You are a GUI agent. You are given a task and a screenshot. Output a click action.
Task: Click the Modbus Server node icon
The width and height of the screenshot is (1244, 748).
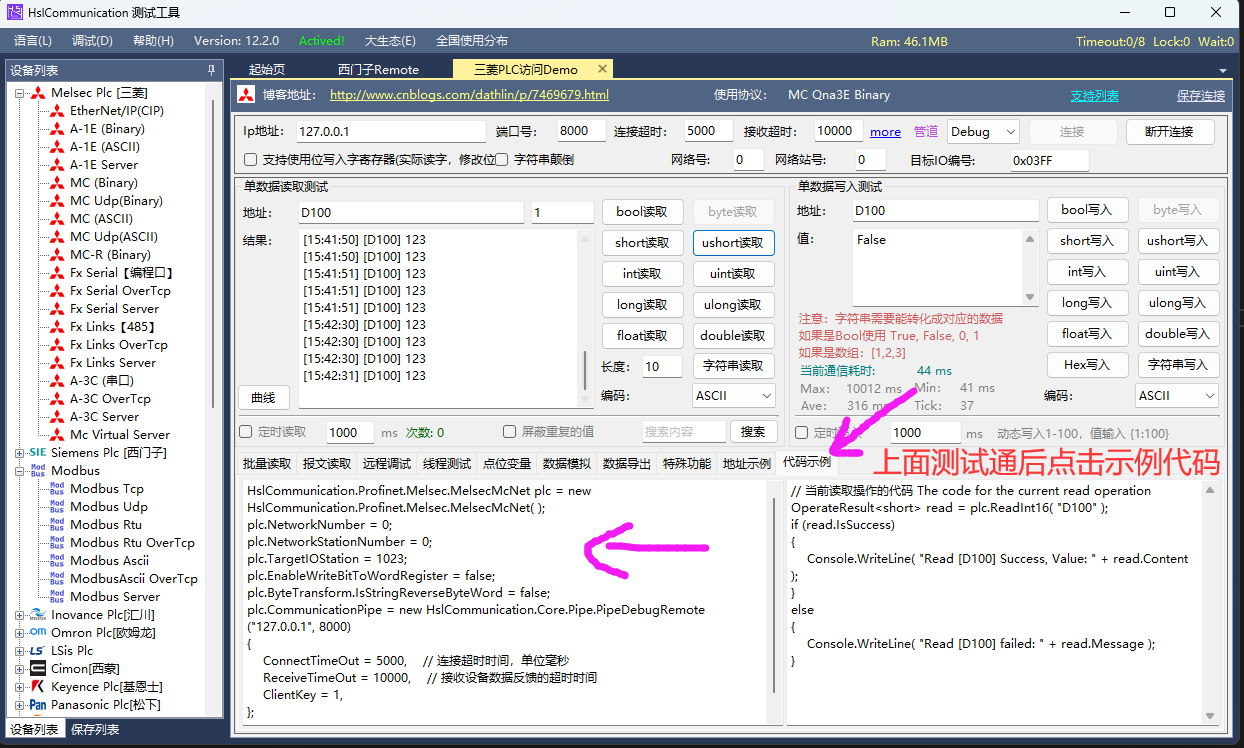(57, 597)
